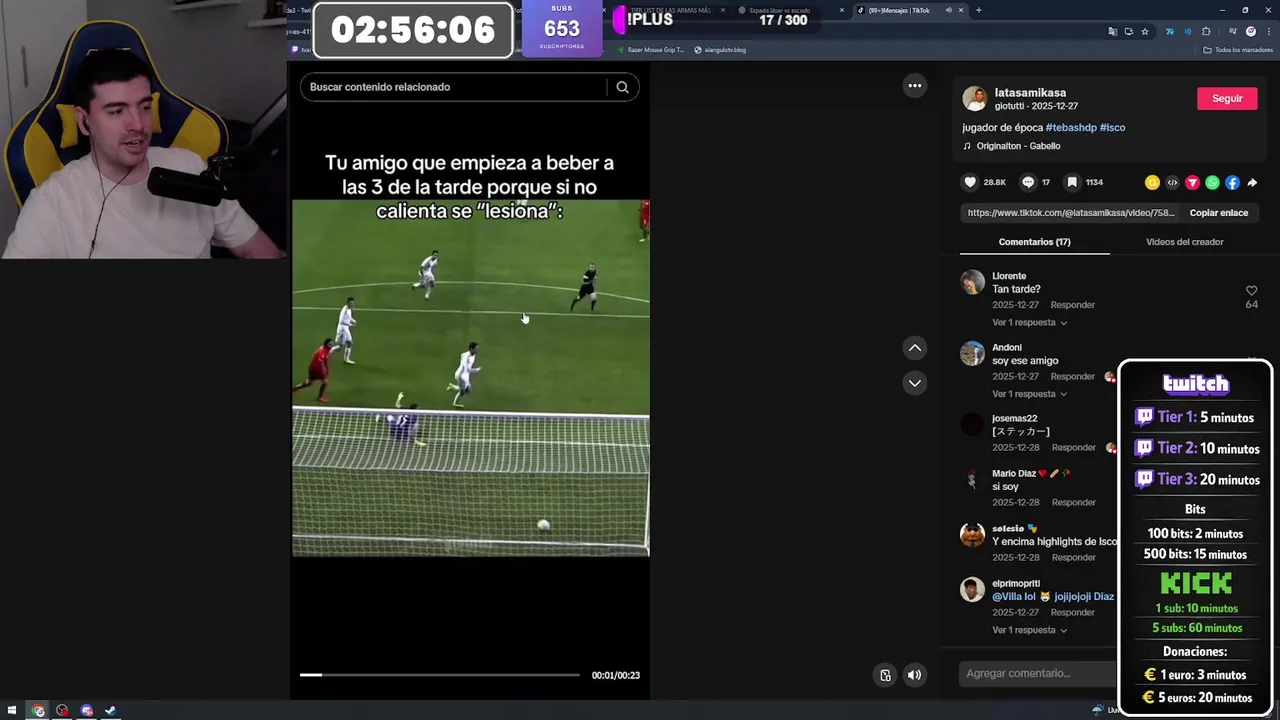Like the video with heart icon
Image resolution: width=1280 pixels, height=720 pixels.
point(969,182)
